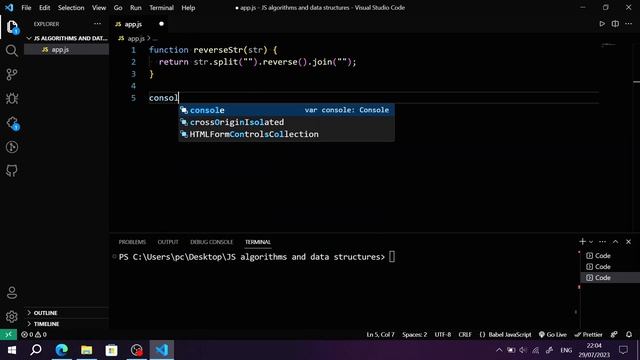The width and height of the screenshot is (640, 360).
Task: Open File Explorer from taskbar
Action: coord(87,350)
